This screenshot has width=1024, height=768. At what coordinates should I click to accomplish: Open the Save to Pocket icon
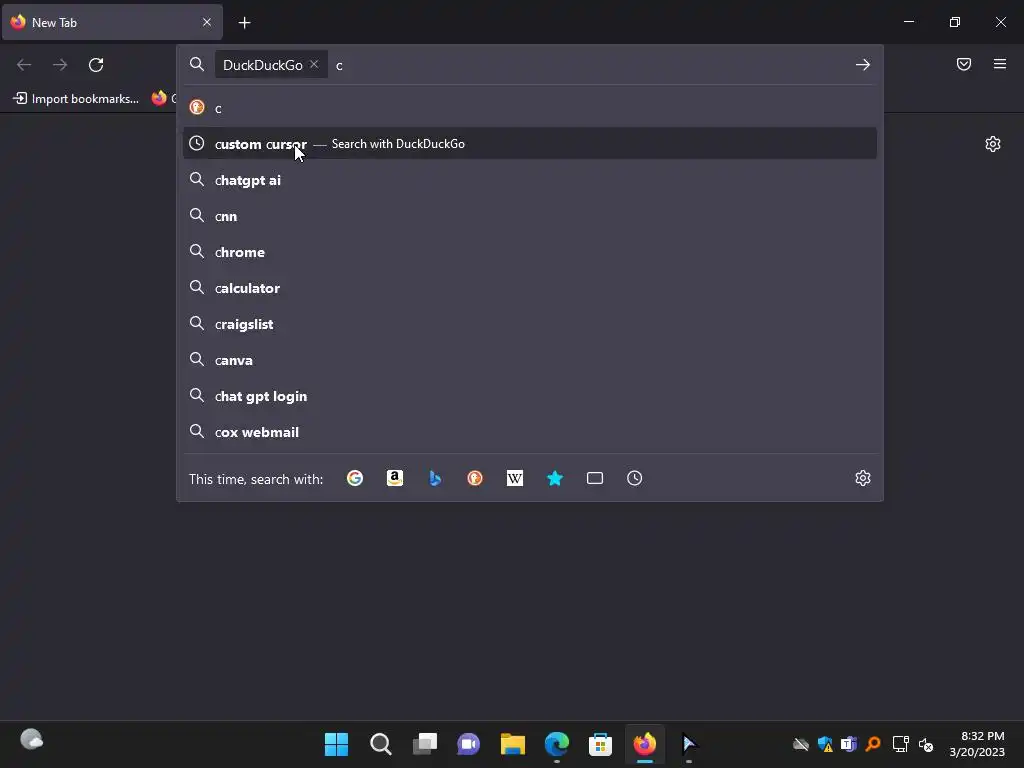(x=964, y=64)
